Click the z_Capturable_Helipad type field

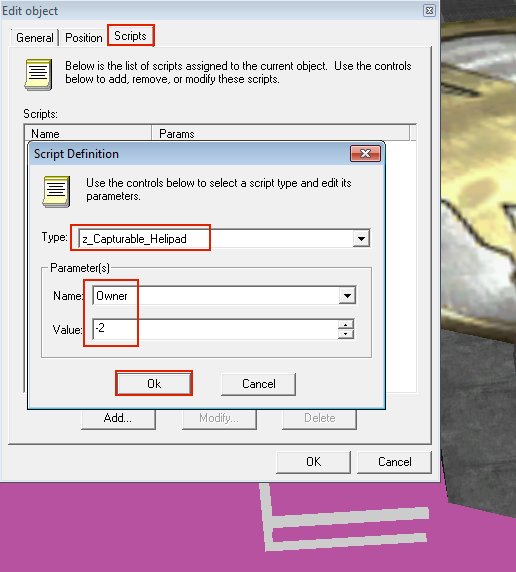coord(216,239)
